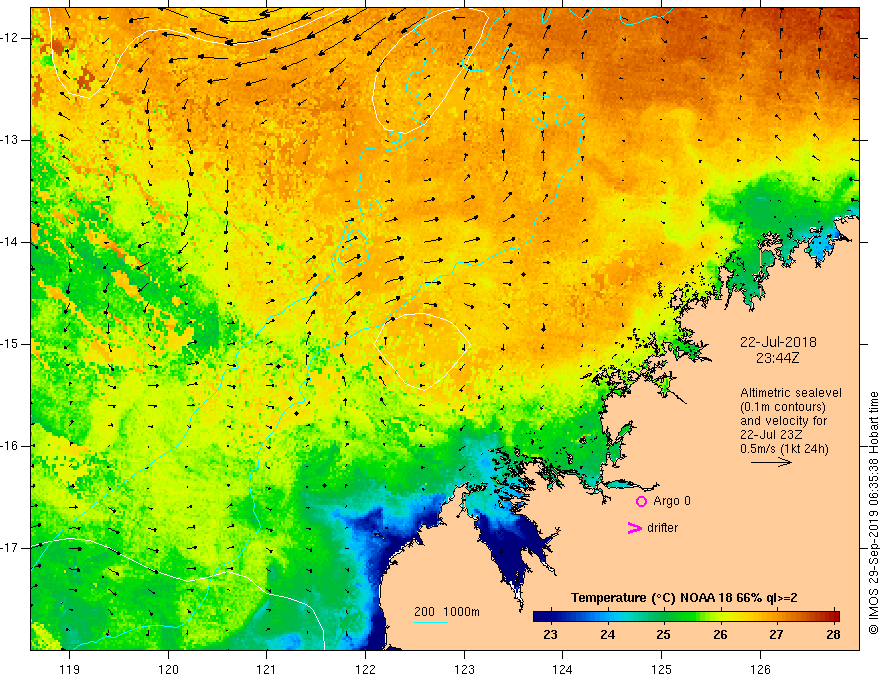Click the '22-Jul 23Z' legend line
This screenshot has width=880, height=680.
point(771,435)
